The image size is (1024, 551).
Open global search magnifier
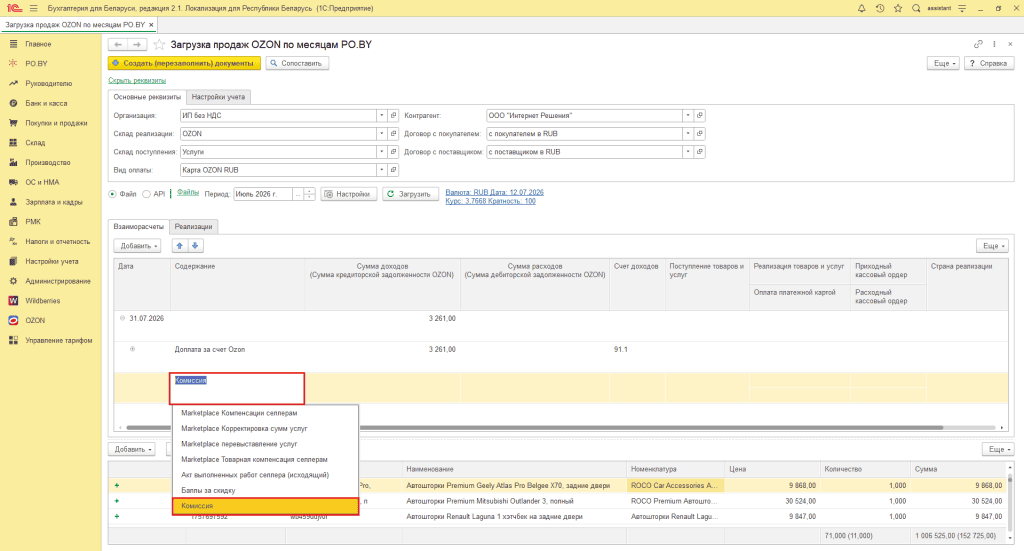(916, 8)
